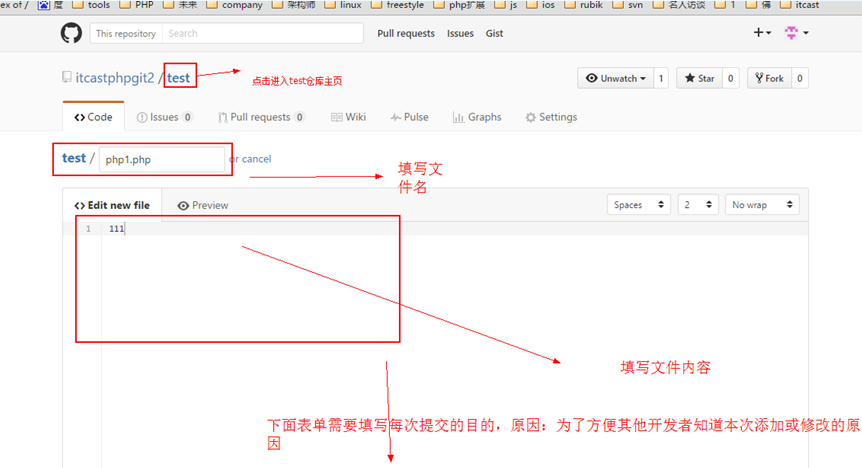Switch to the Code tab

click(93, 117)
